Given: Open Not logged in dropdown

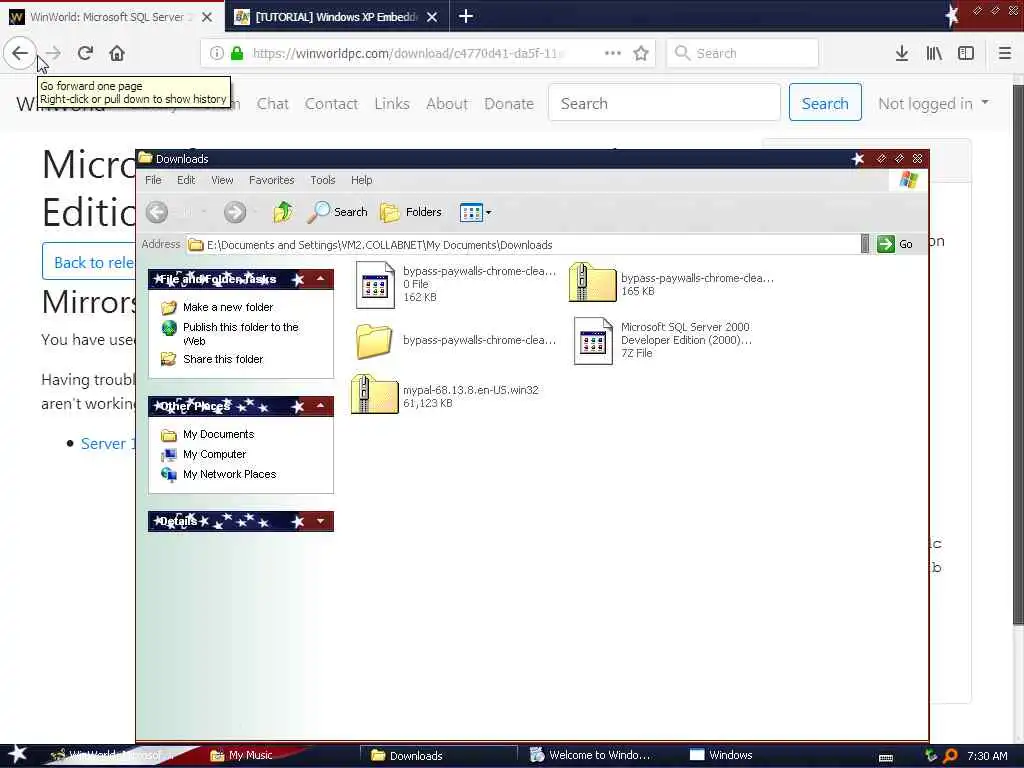Looking at the screenshot, I should 933,103.
